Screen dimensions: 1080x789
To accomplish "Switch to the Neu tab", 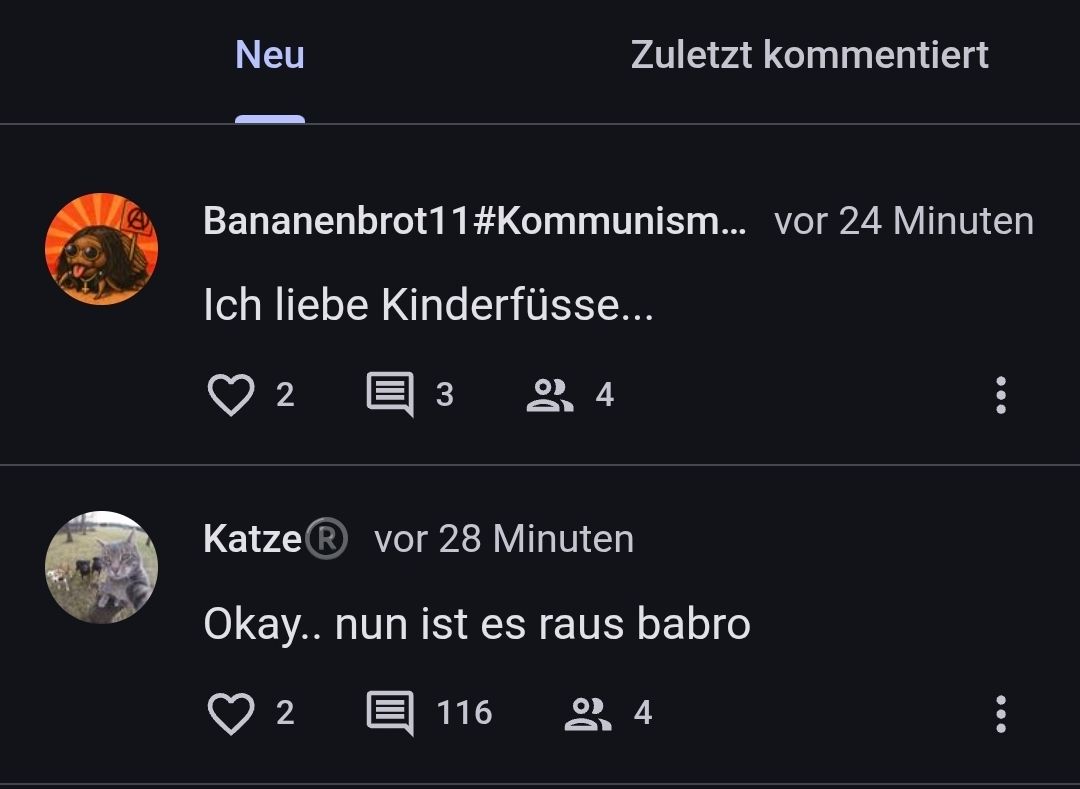I will (270, 56).
